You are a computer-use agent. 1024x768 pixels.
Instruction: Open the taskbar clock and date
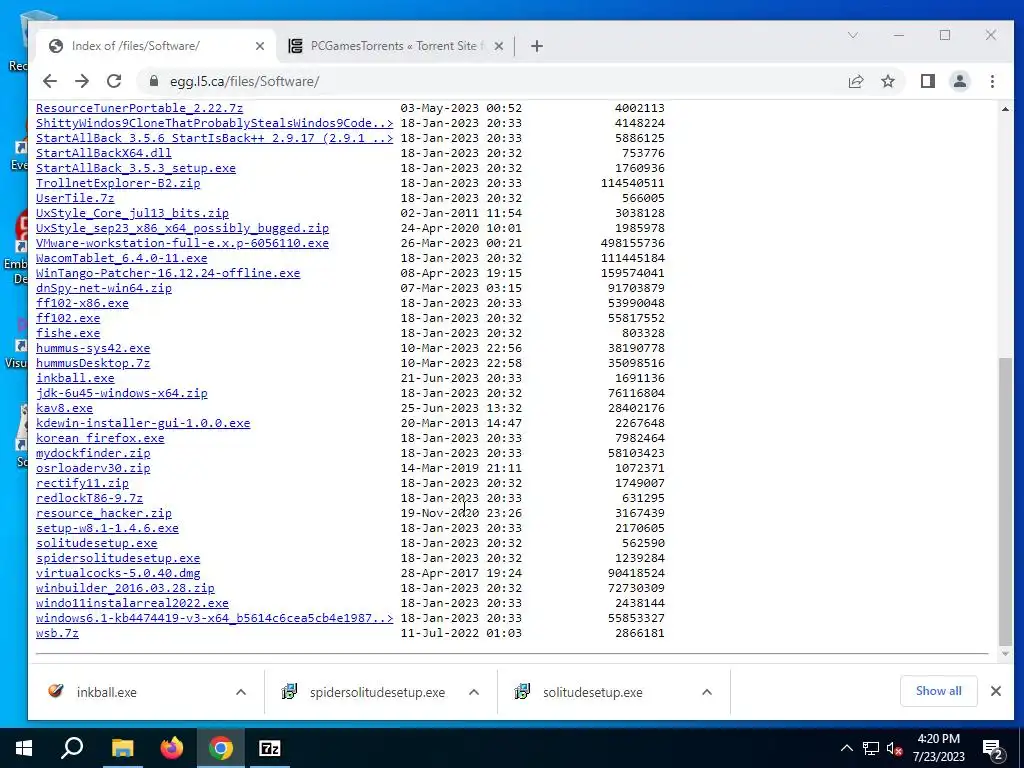tap(938, 748)
